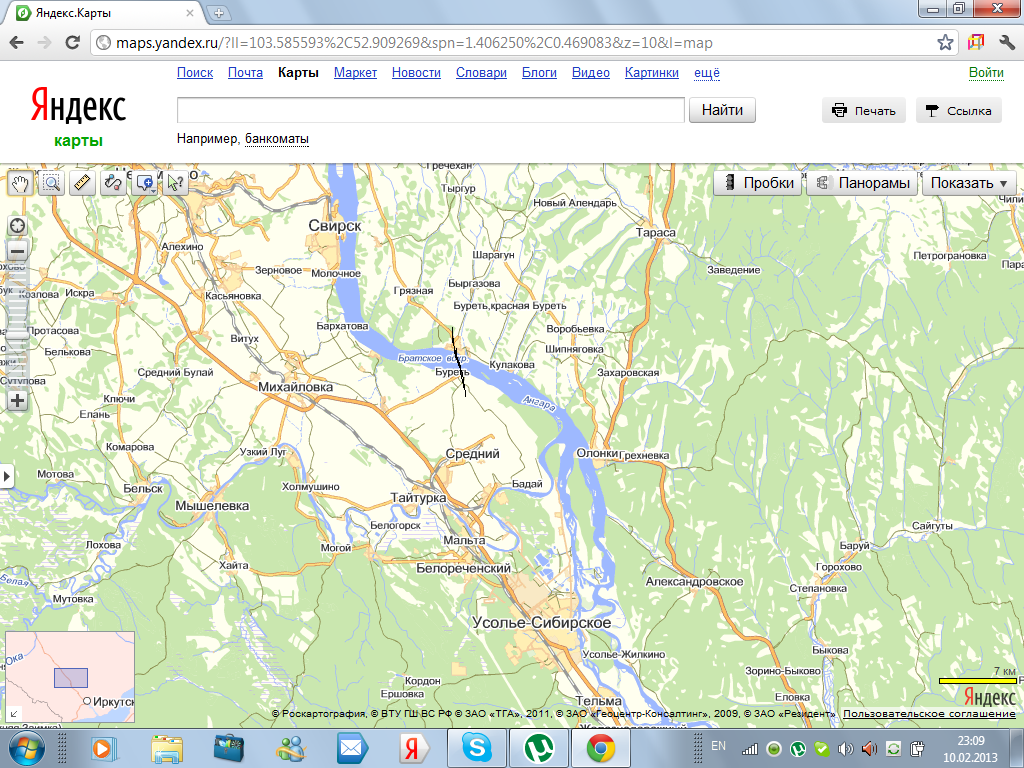This screenshot has width=1024, height=768.
Task: Zoom in with the plus button
Action: coord(17,400)
